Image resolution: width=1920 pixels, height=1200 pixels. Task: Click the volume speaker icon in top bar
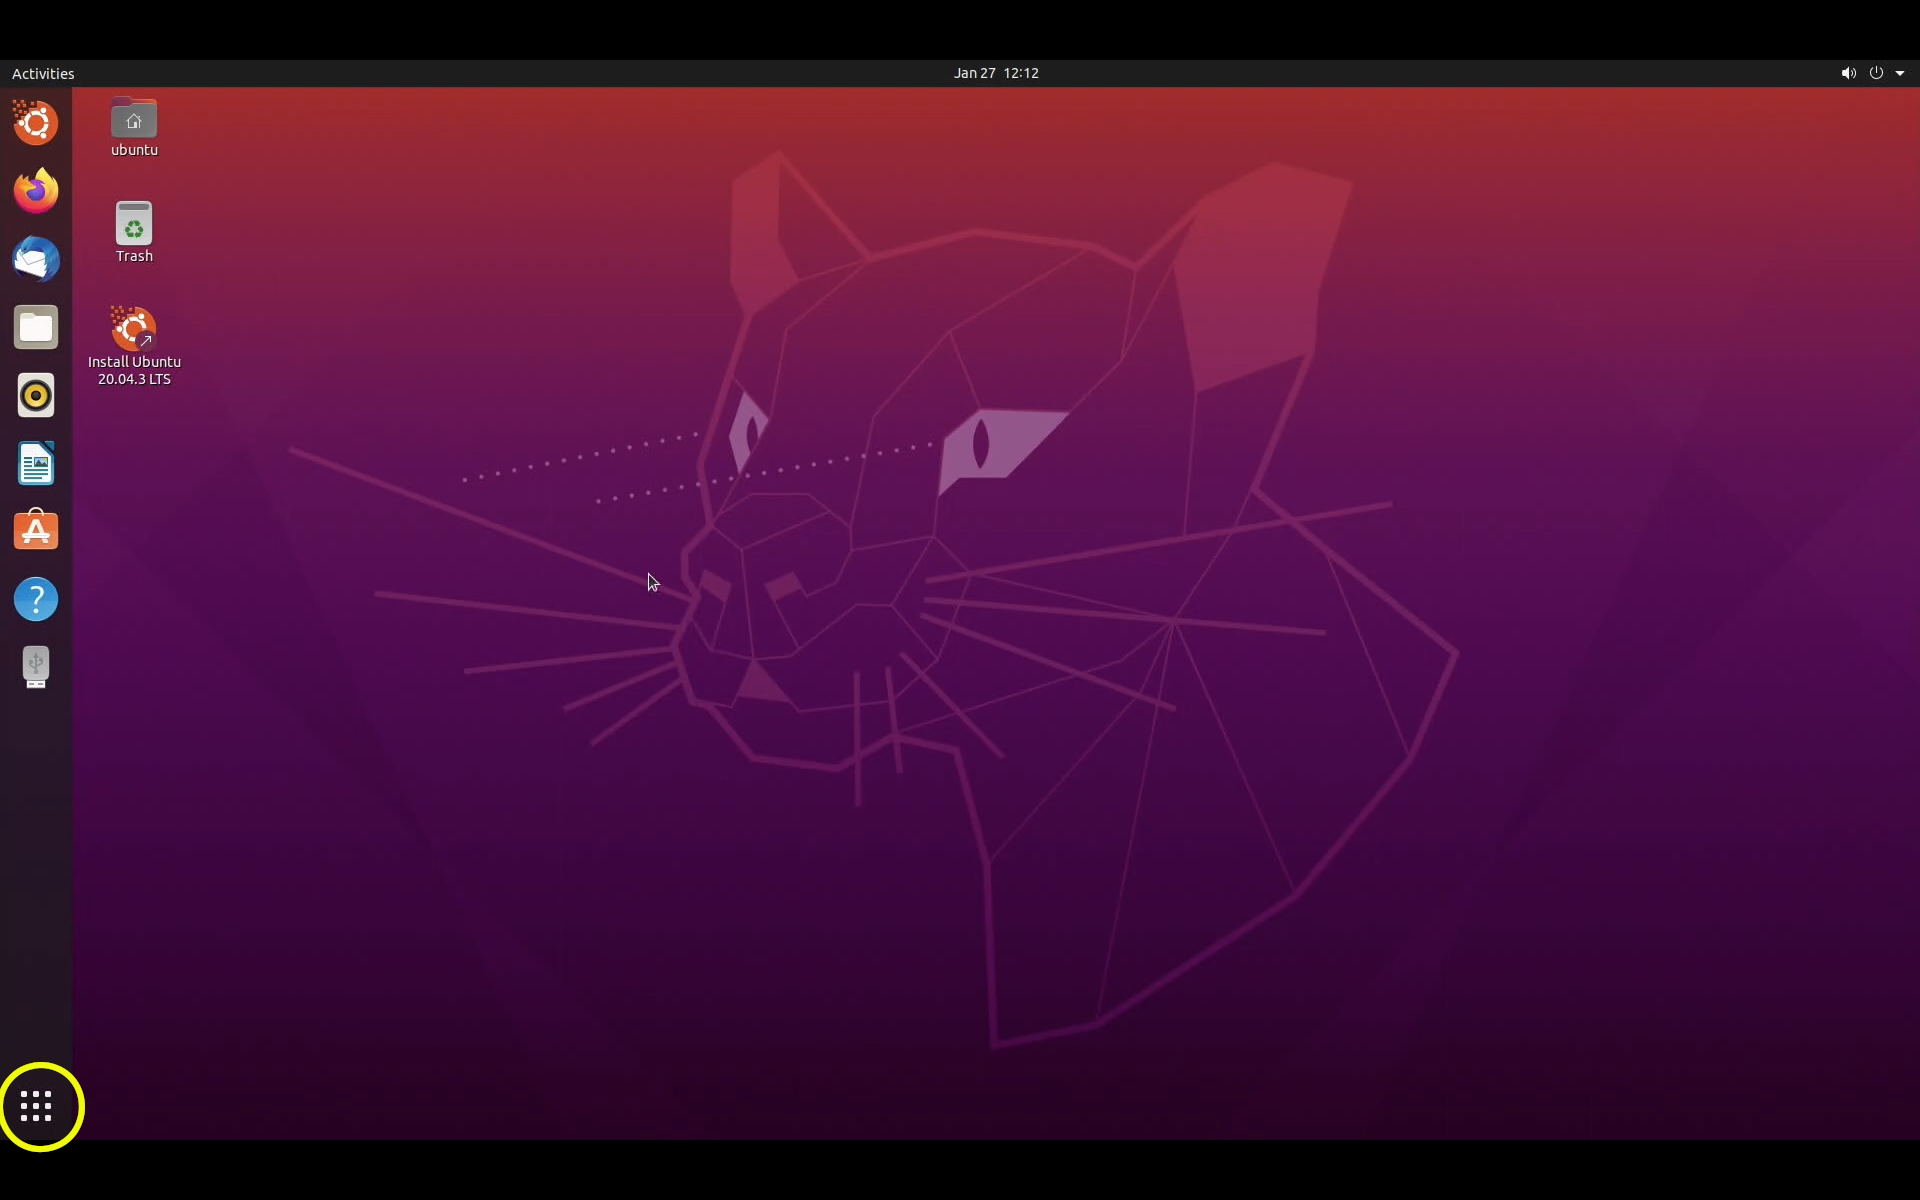coord(1848,73)
